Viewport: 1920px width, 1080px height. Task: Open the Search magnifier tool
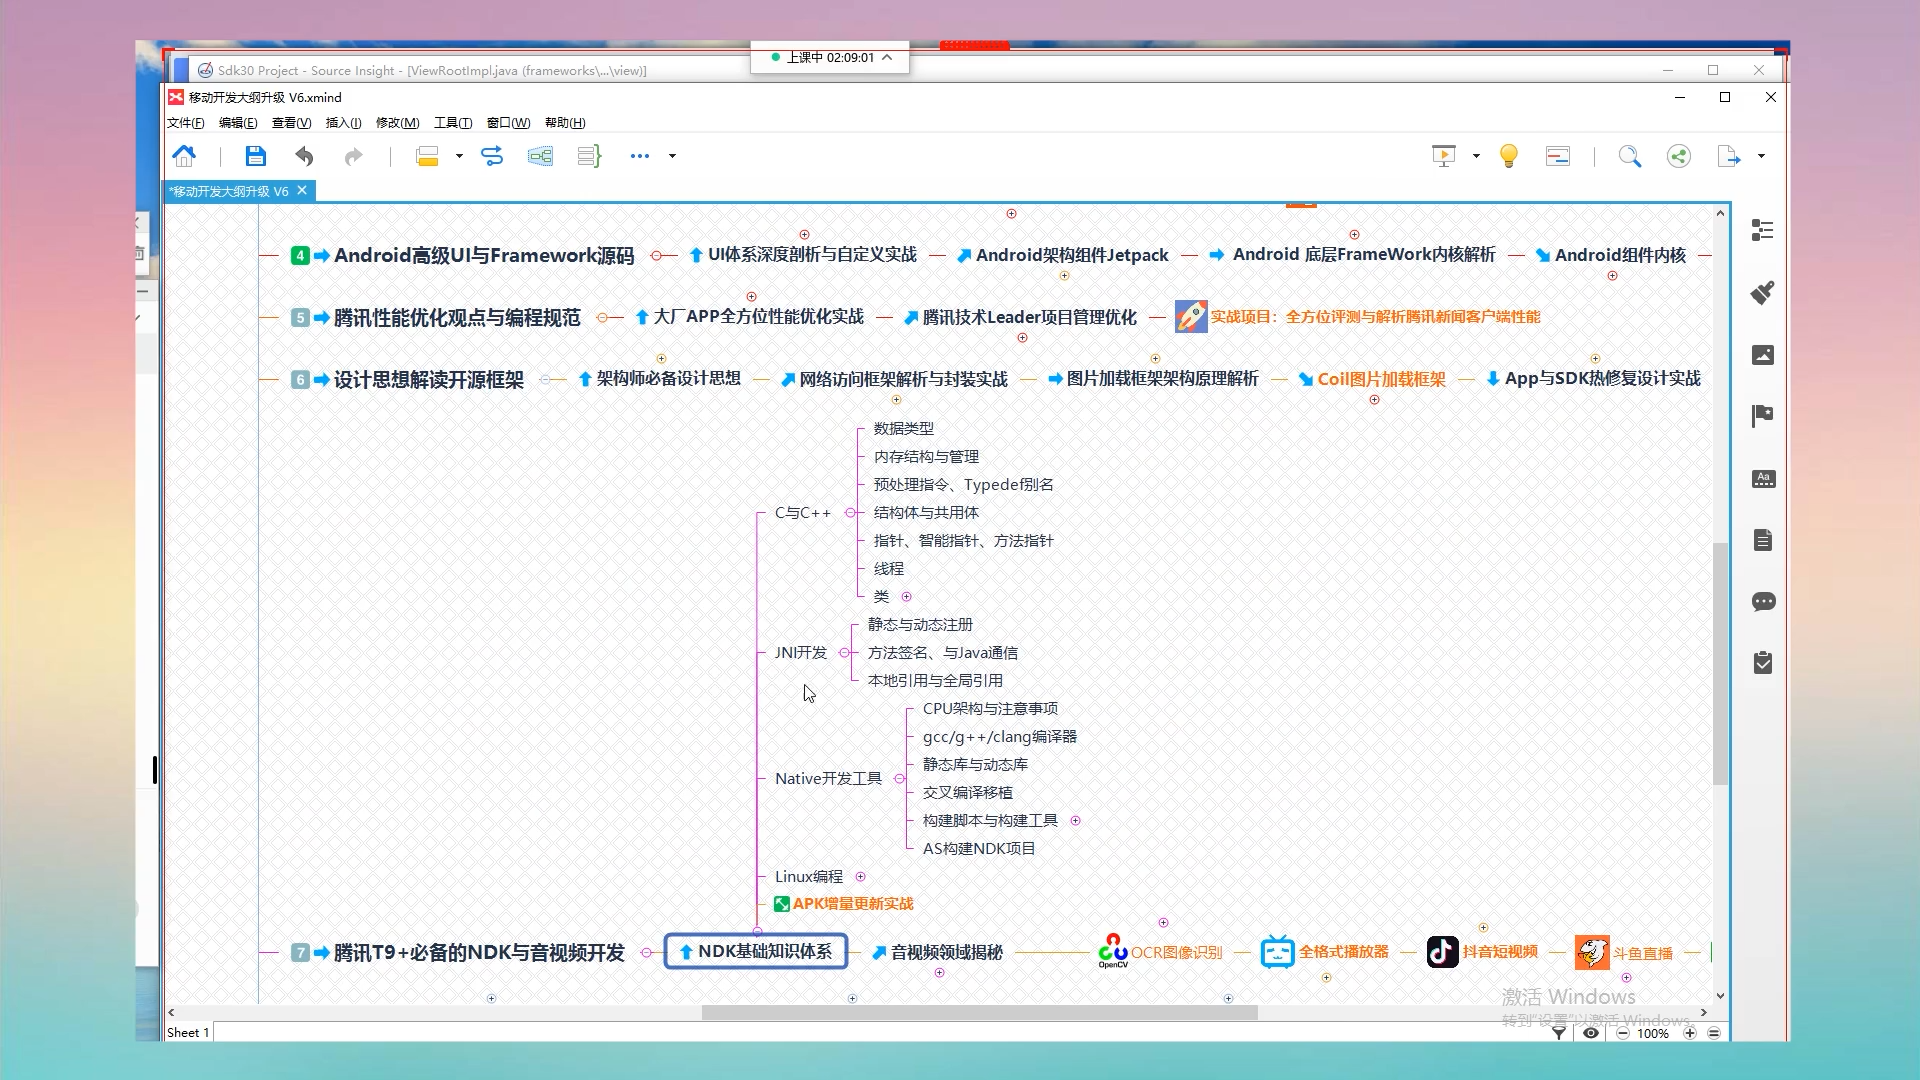[x=1629, y=156]
